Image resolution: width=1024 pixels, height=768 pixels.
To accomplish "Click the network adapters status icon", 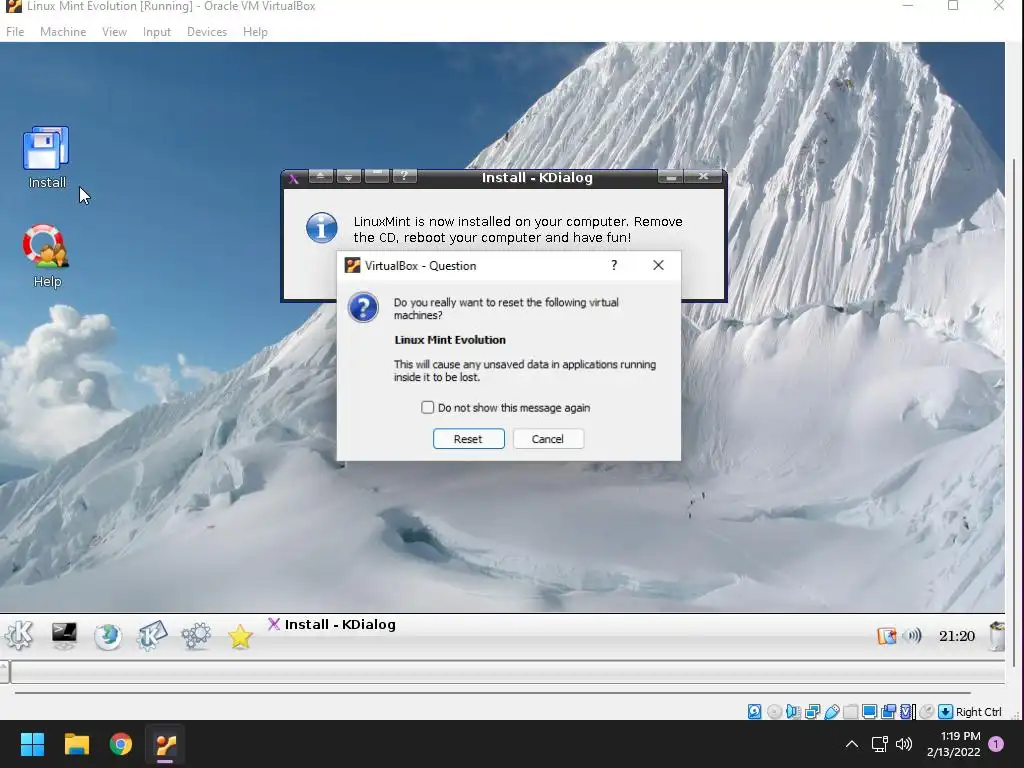I will (812, 712).
